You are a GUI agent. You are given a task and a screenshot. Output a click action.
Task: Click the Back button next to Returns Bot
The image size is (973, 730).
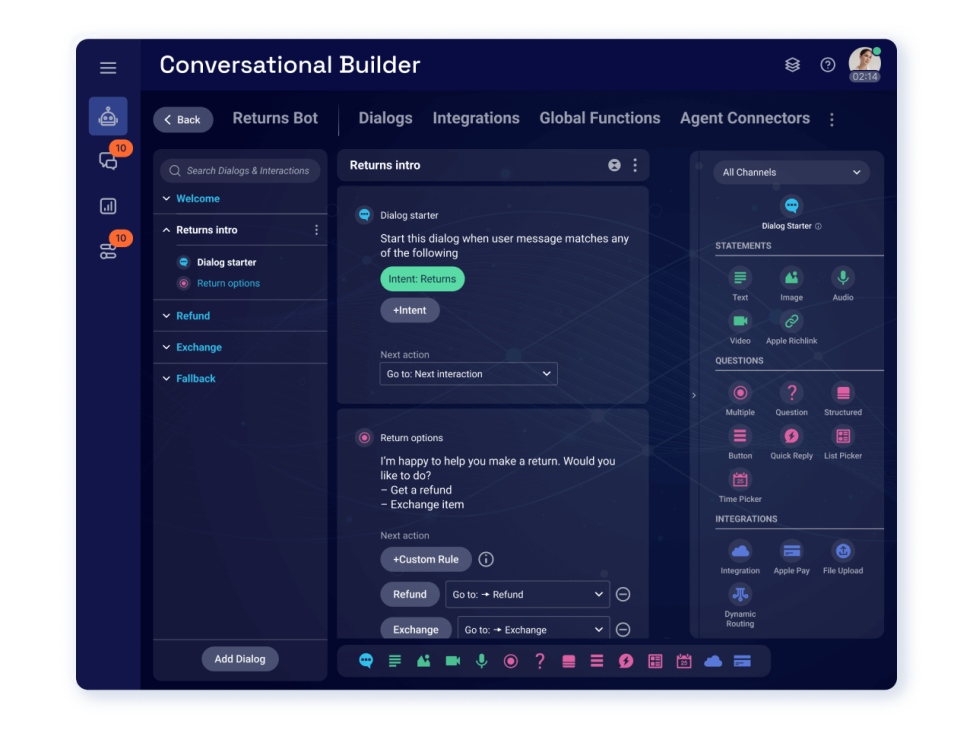pos(183,119)
